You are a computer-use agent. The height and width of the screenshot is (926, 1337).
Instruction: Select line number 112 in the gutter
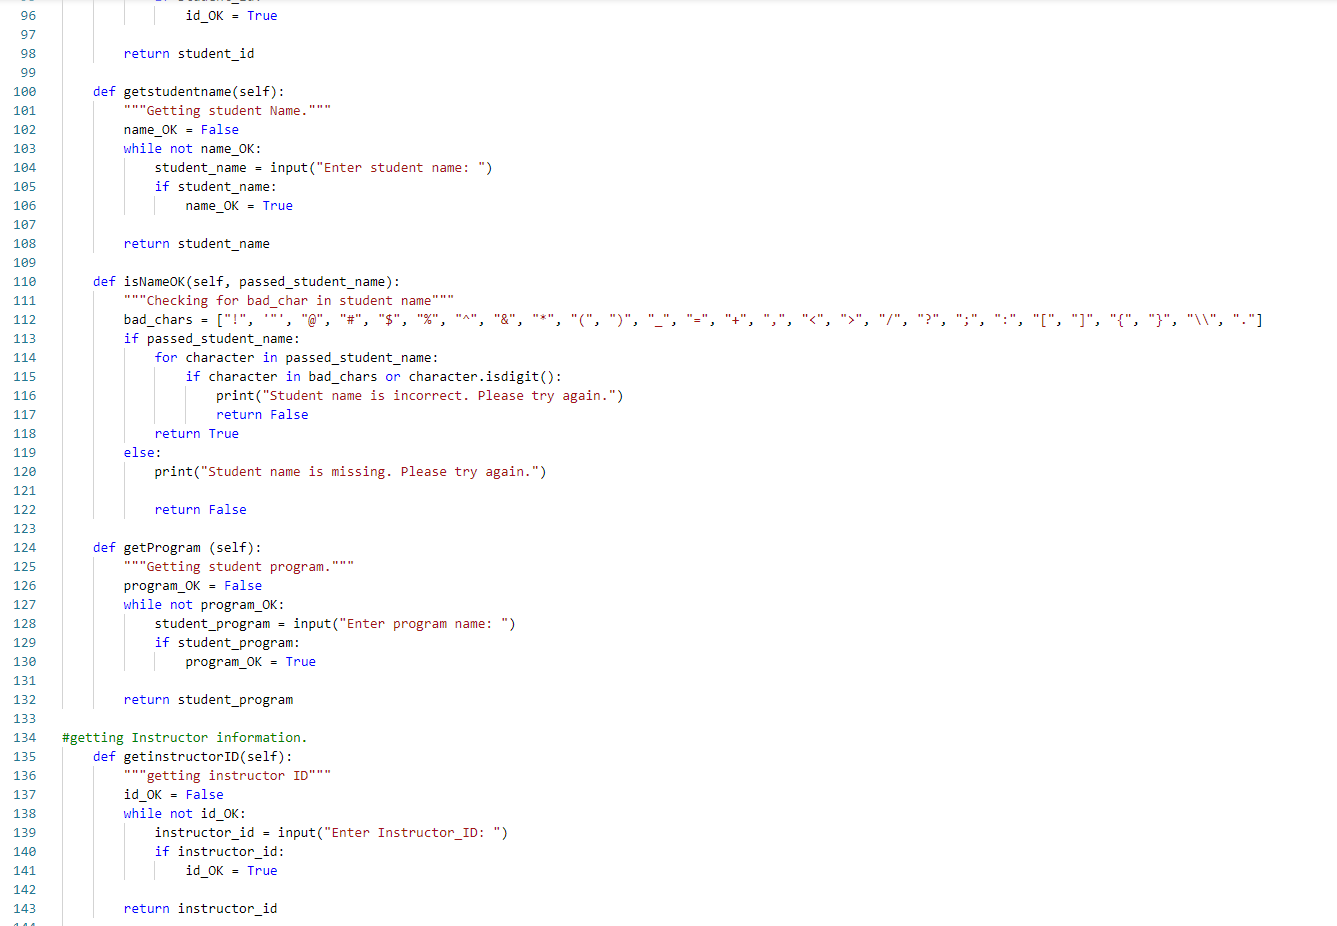tap(24, 320)
